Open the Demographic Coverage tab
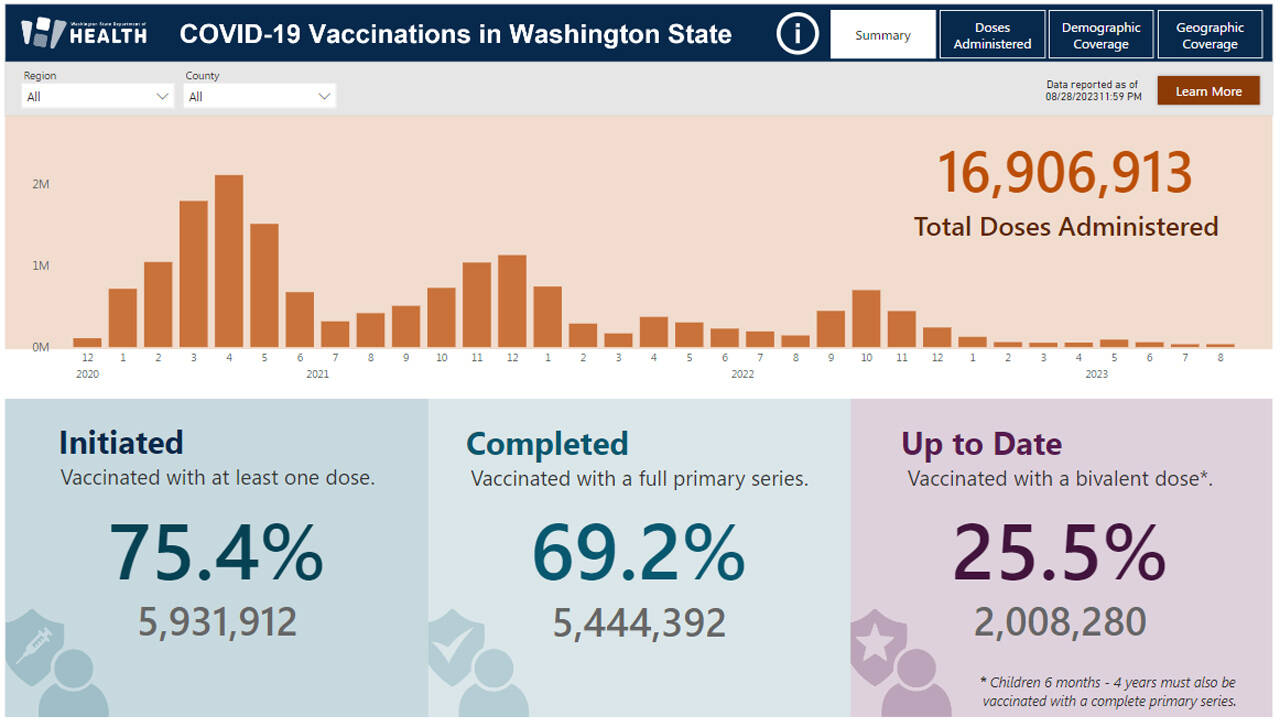Screen dimensions: 1280x727 pyautogui.click(x=1101, y=35)
